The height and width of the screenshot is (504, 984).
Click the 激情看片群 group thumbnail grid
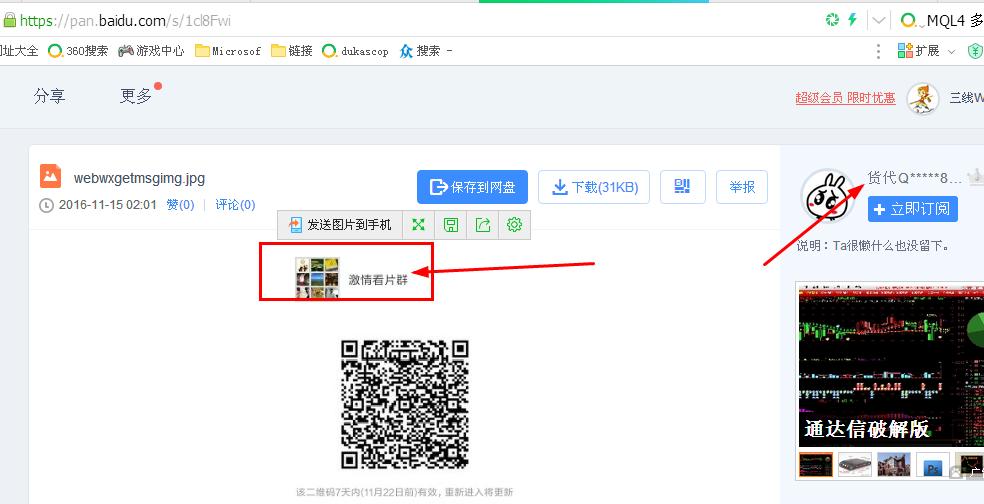[x=317, y=277]
